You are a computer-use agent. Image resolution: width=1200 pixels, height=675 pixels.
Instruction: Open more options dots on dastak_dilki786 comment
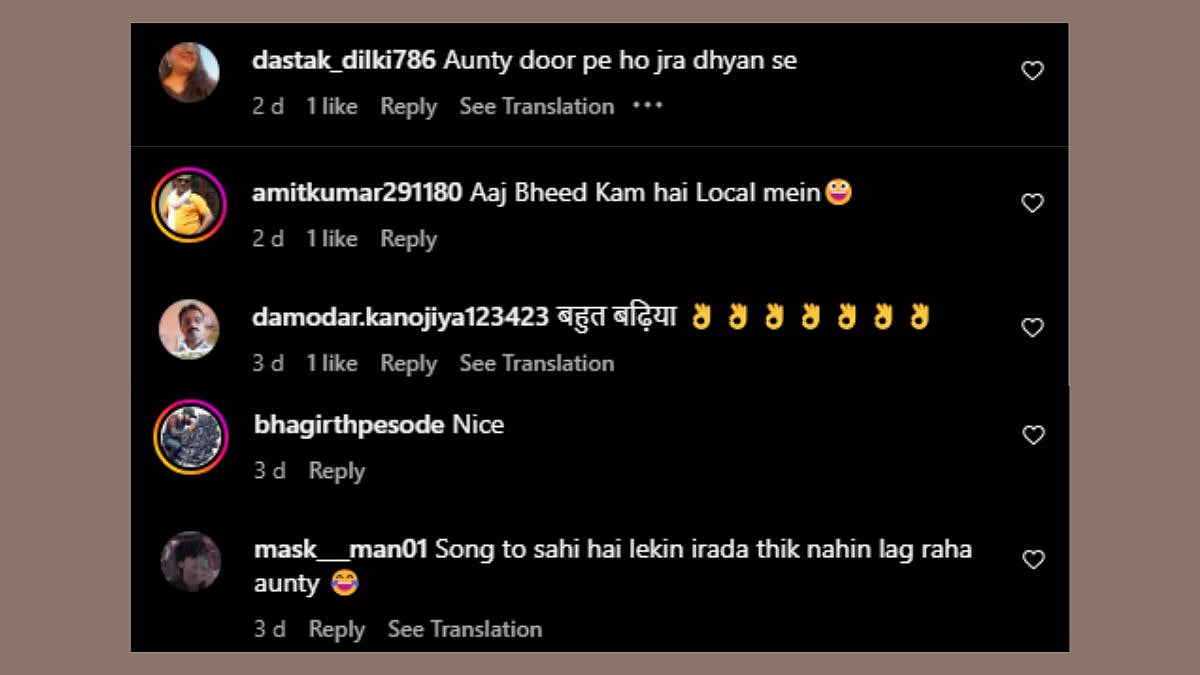click(x=648, y=106)
